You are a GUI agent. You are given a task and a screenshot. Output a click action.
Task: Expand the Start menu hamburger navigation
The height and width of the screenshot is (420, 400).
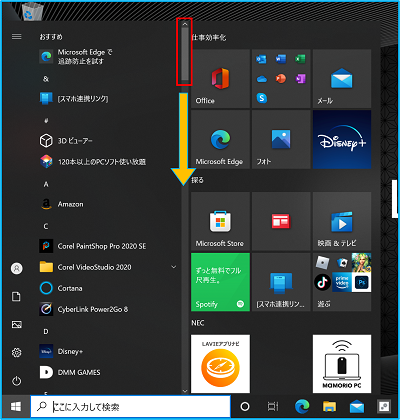point(17,37)
